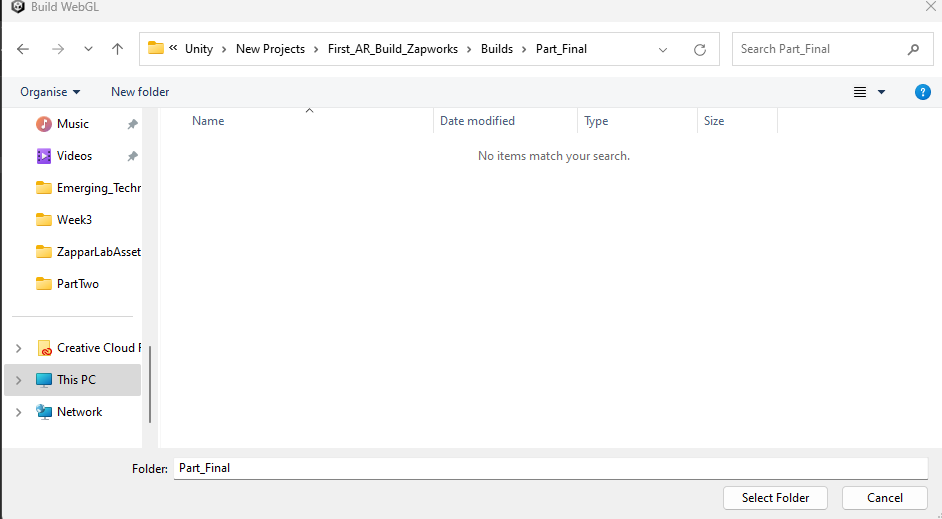Open the Help question mark icon

923,92
